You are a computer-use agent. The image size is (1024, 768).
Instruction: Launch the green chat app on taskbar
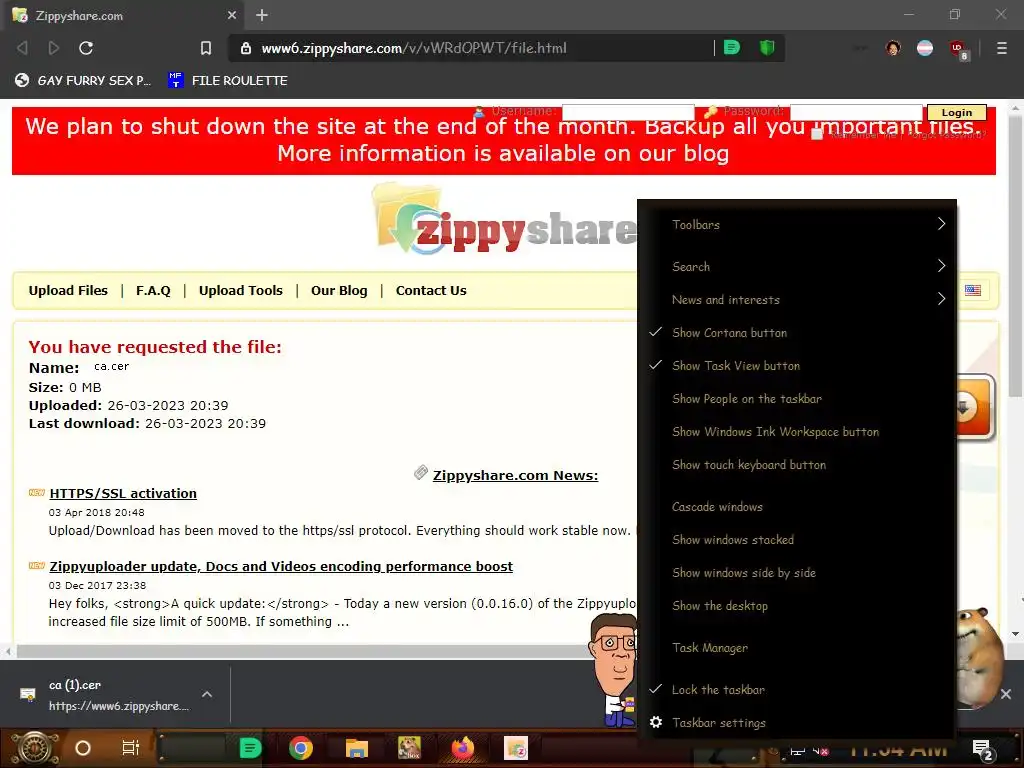[250, 748]
